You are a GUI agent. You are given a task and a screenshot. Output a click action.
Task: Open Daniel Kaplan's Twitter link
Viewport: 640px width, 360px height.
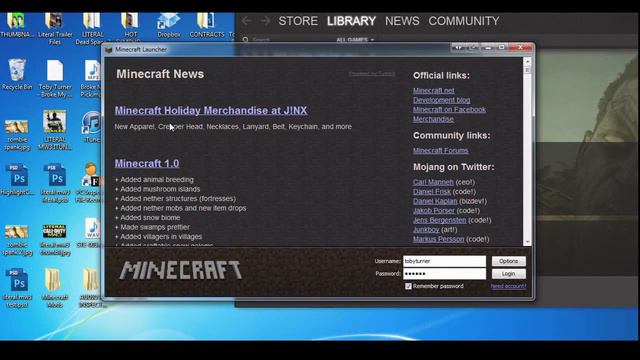435,201
